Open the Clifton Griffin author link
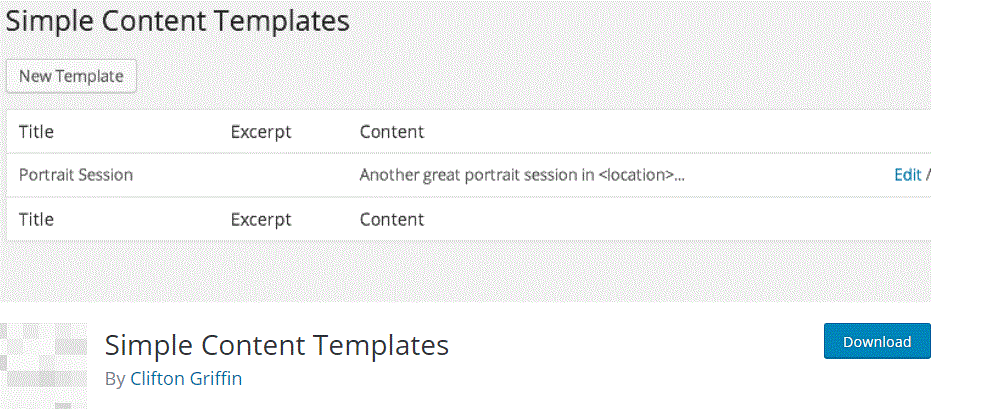 (186, 379)
